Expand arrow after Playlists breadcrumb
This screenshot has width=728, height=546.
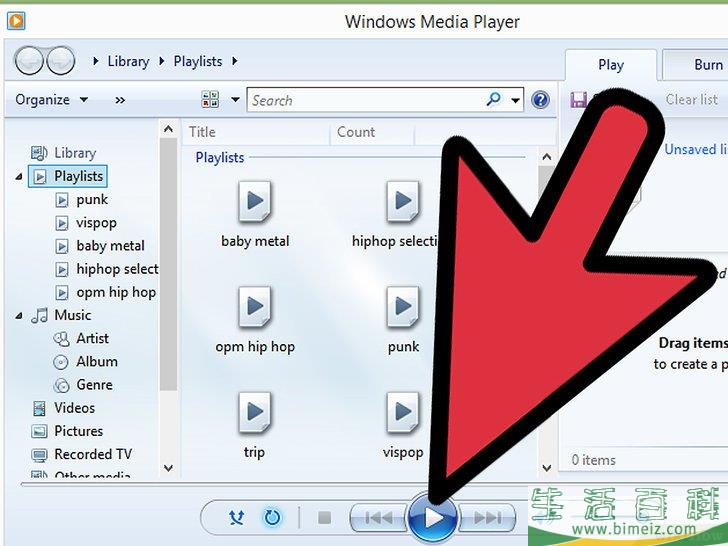234,61
